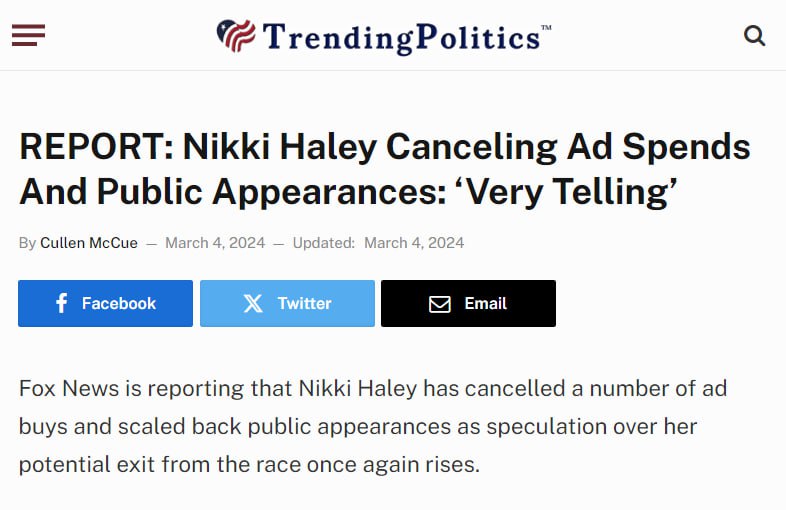Click the Facebook 'f' icon
The image size is (786, 510).
coord(61,303)
